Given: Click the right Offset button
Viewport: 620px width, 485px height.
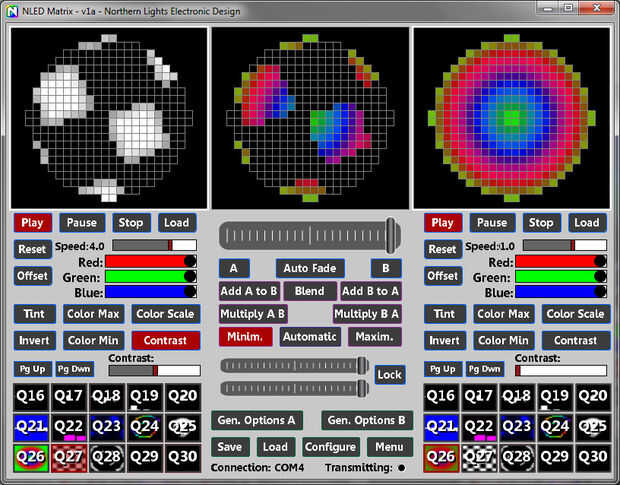Looking at the screenshot, I should (443, 276).
